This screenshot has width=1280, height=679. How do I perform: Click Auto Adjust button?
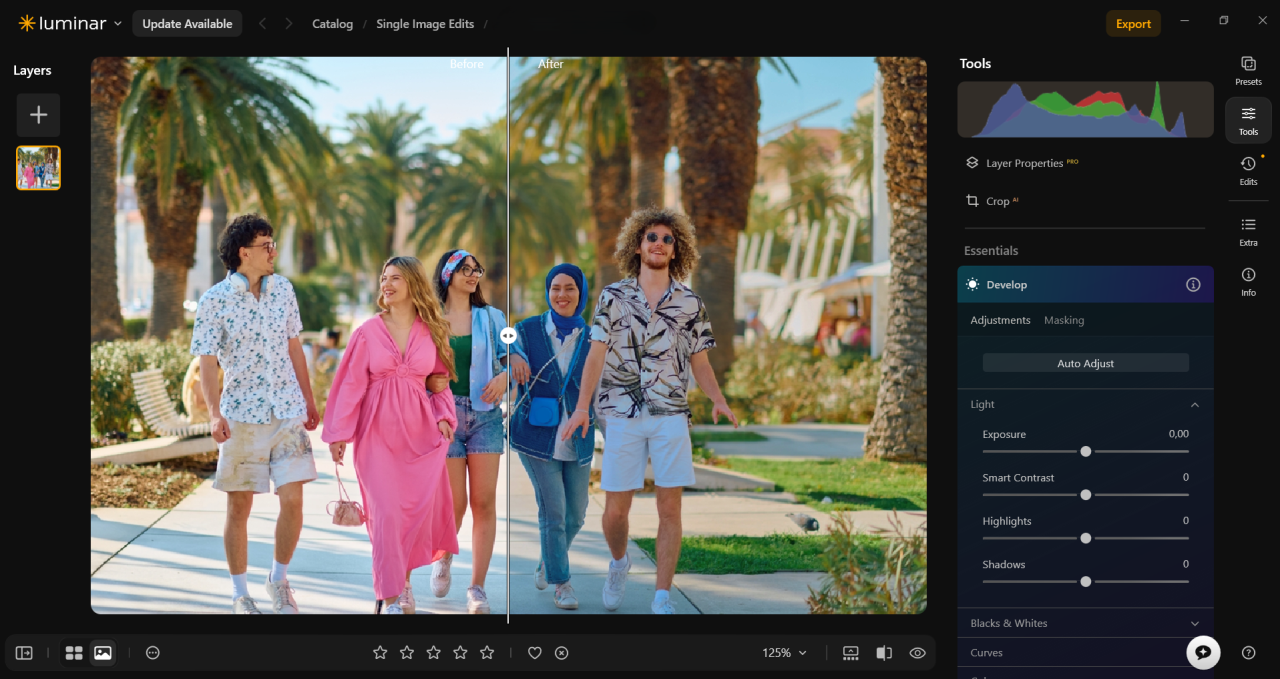pyautogui.click(x=1085, y=363)
